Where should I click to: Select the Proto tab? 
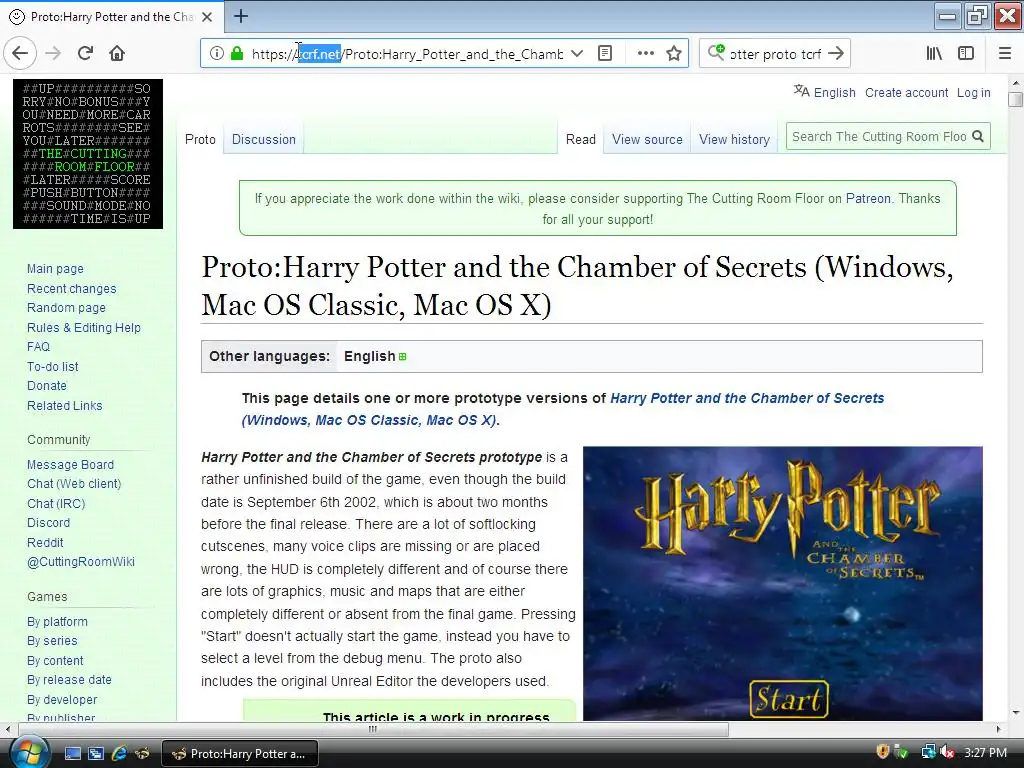click(x=200, y=139)
